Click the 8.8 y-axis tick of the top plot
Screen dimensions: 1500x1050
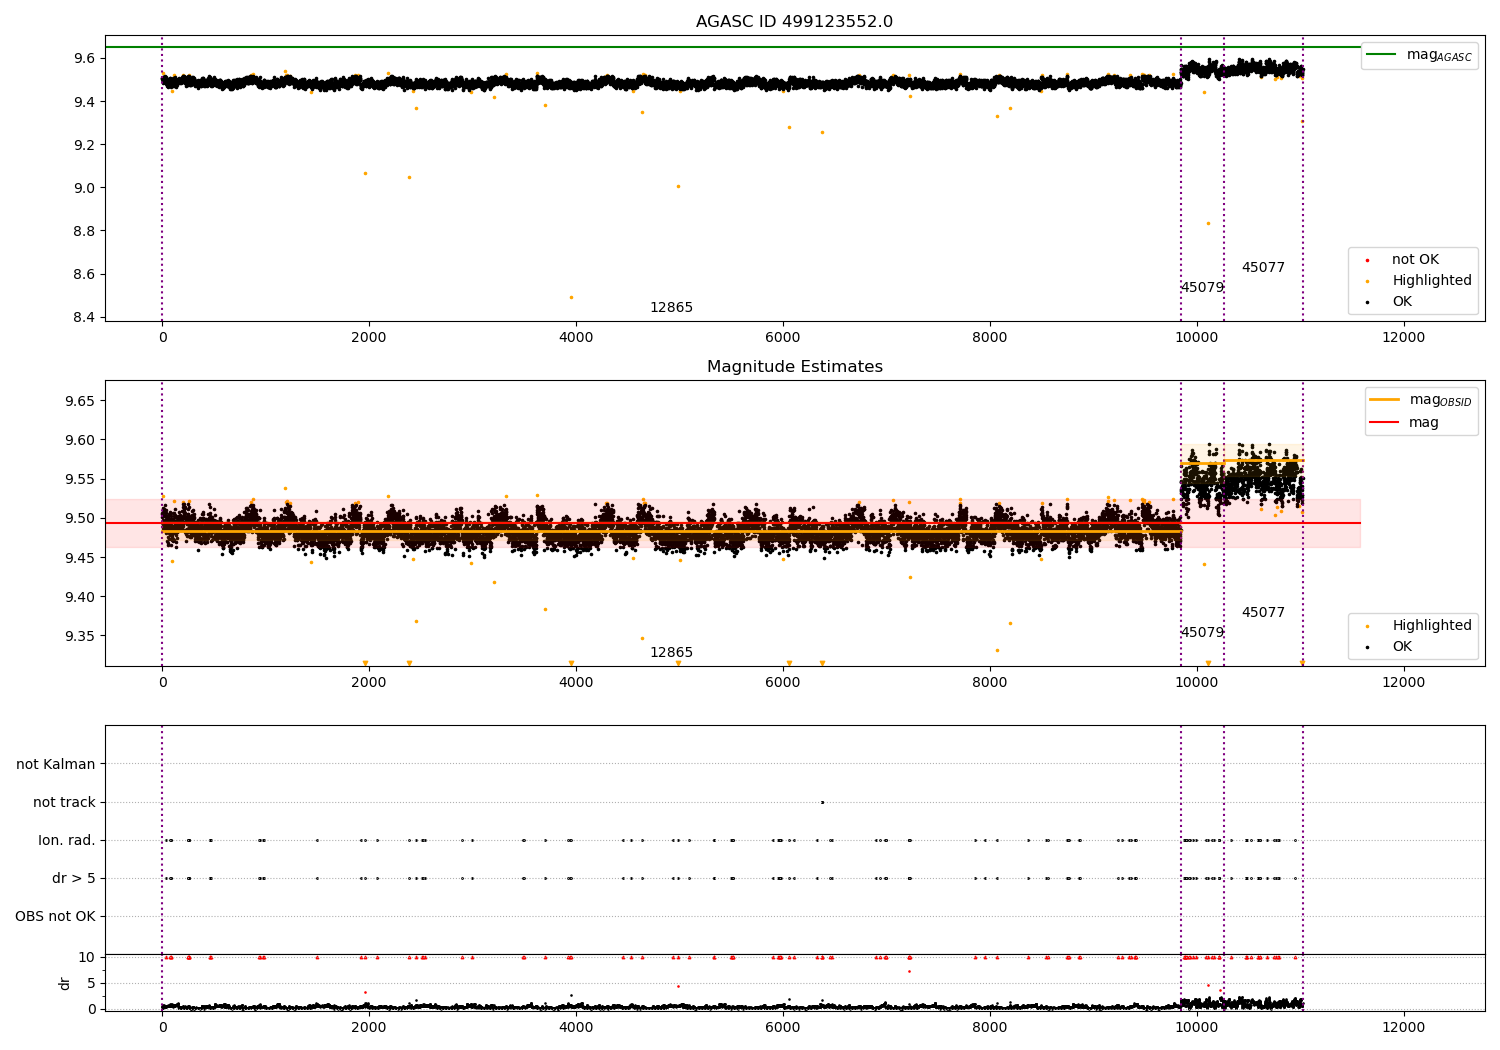(84, 231)
